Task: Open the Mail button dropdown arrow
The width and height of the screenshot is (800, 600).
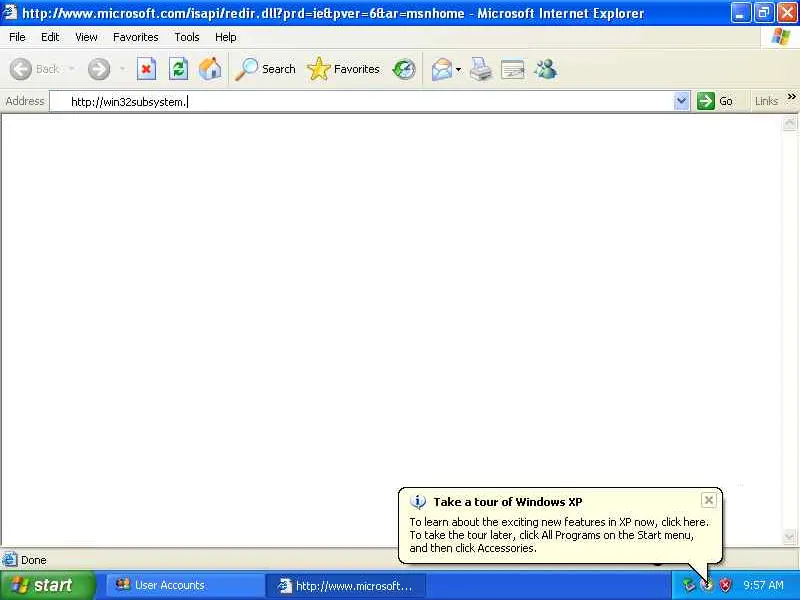Action: (458, 69)
